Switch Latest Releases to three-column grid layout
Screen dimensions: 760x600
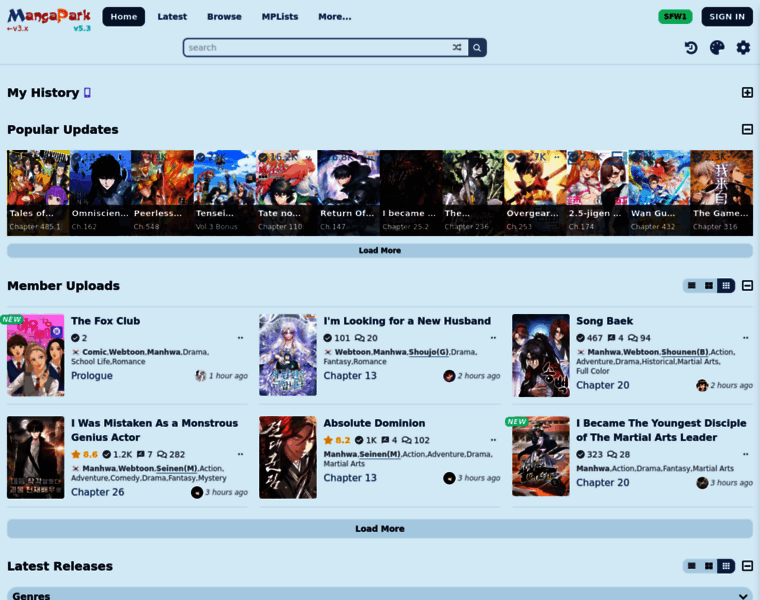coord(726,566)
